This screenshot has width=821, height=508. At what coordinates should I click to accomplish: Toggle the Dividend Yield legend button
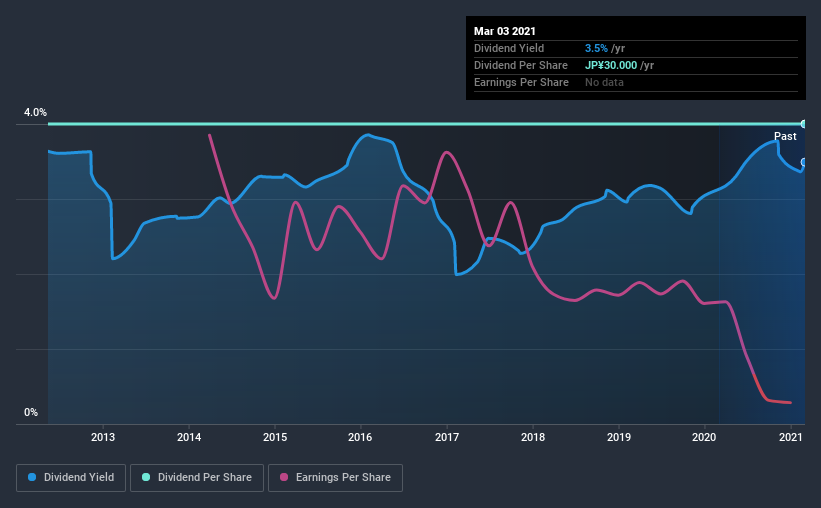71,478
